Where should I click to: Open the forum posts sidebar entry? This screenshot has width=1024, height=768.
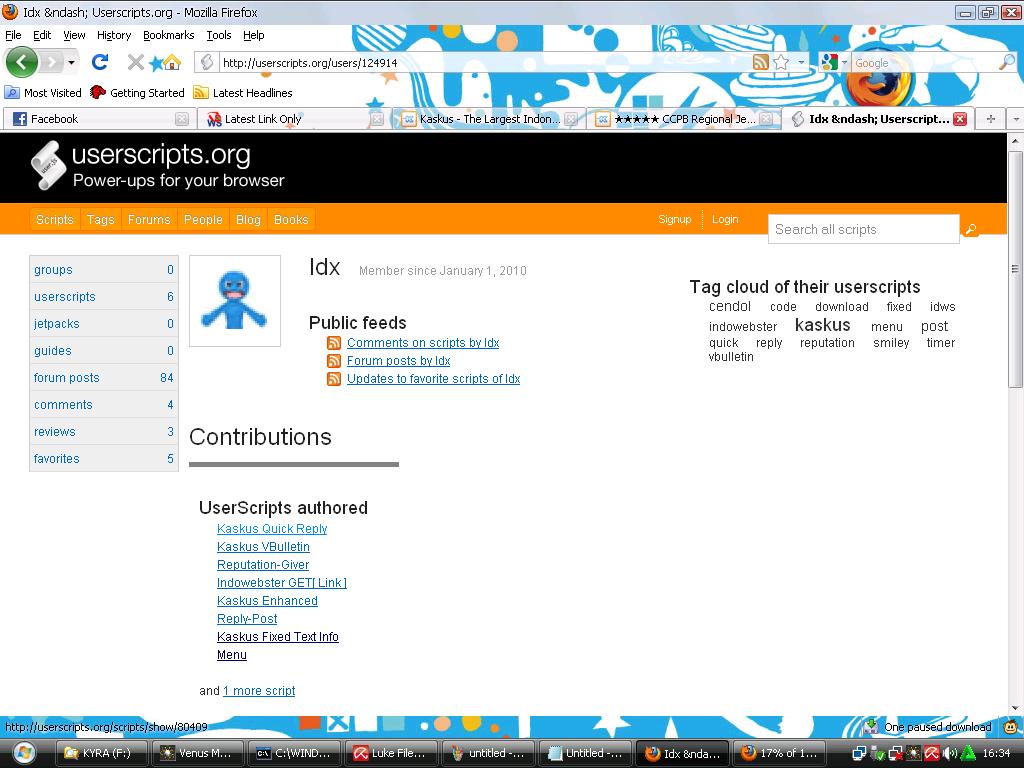[104, 377]
